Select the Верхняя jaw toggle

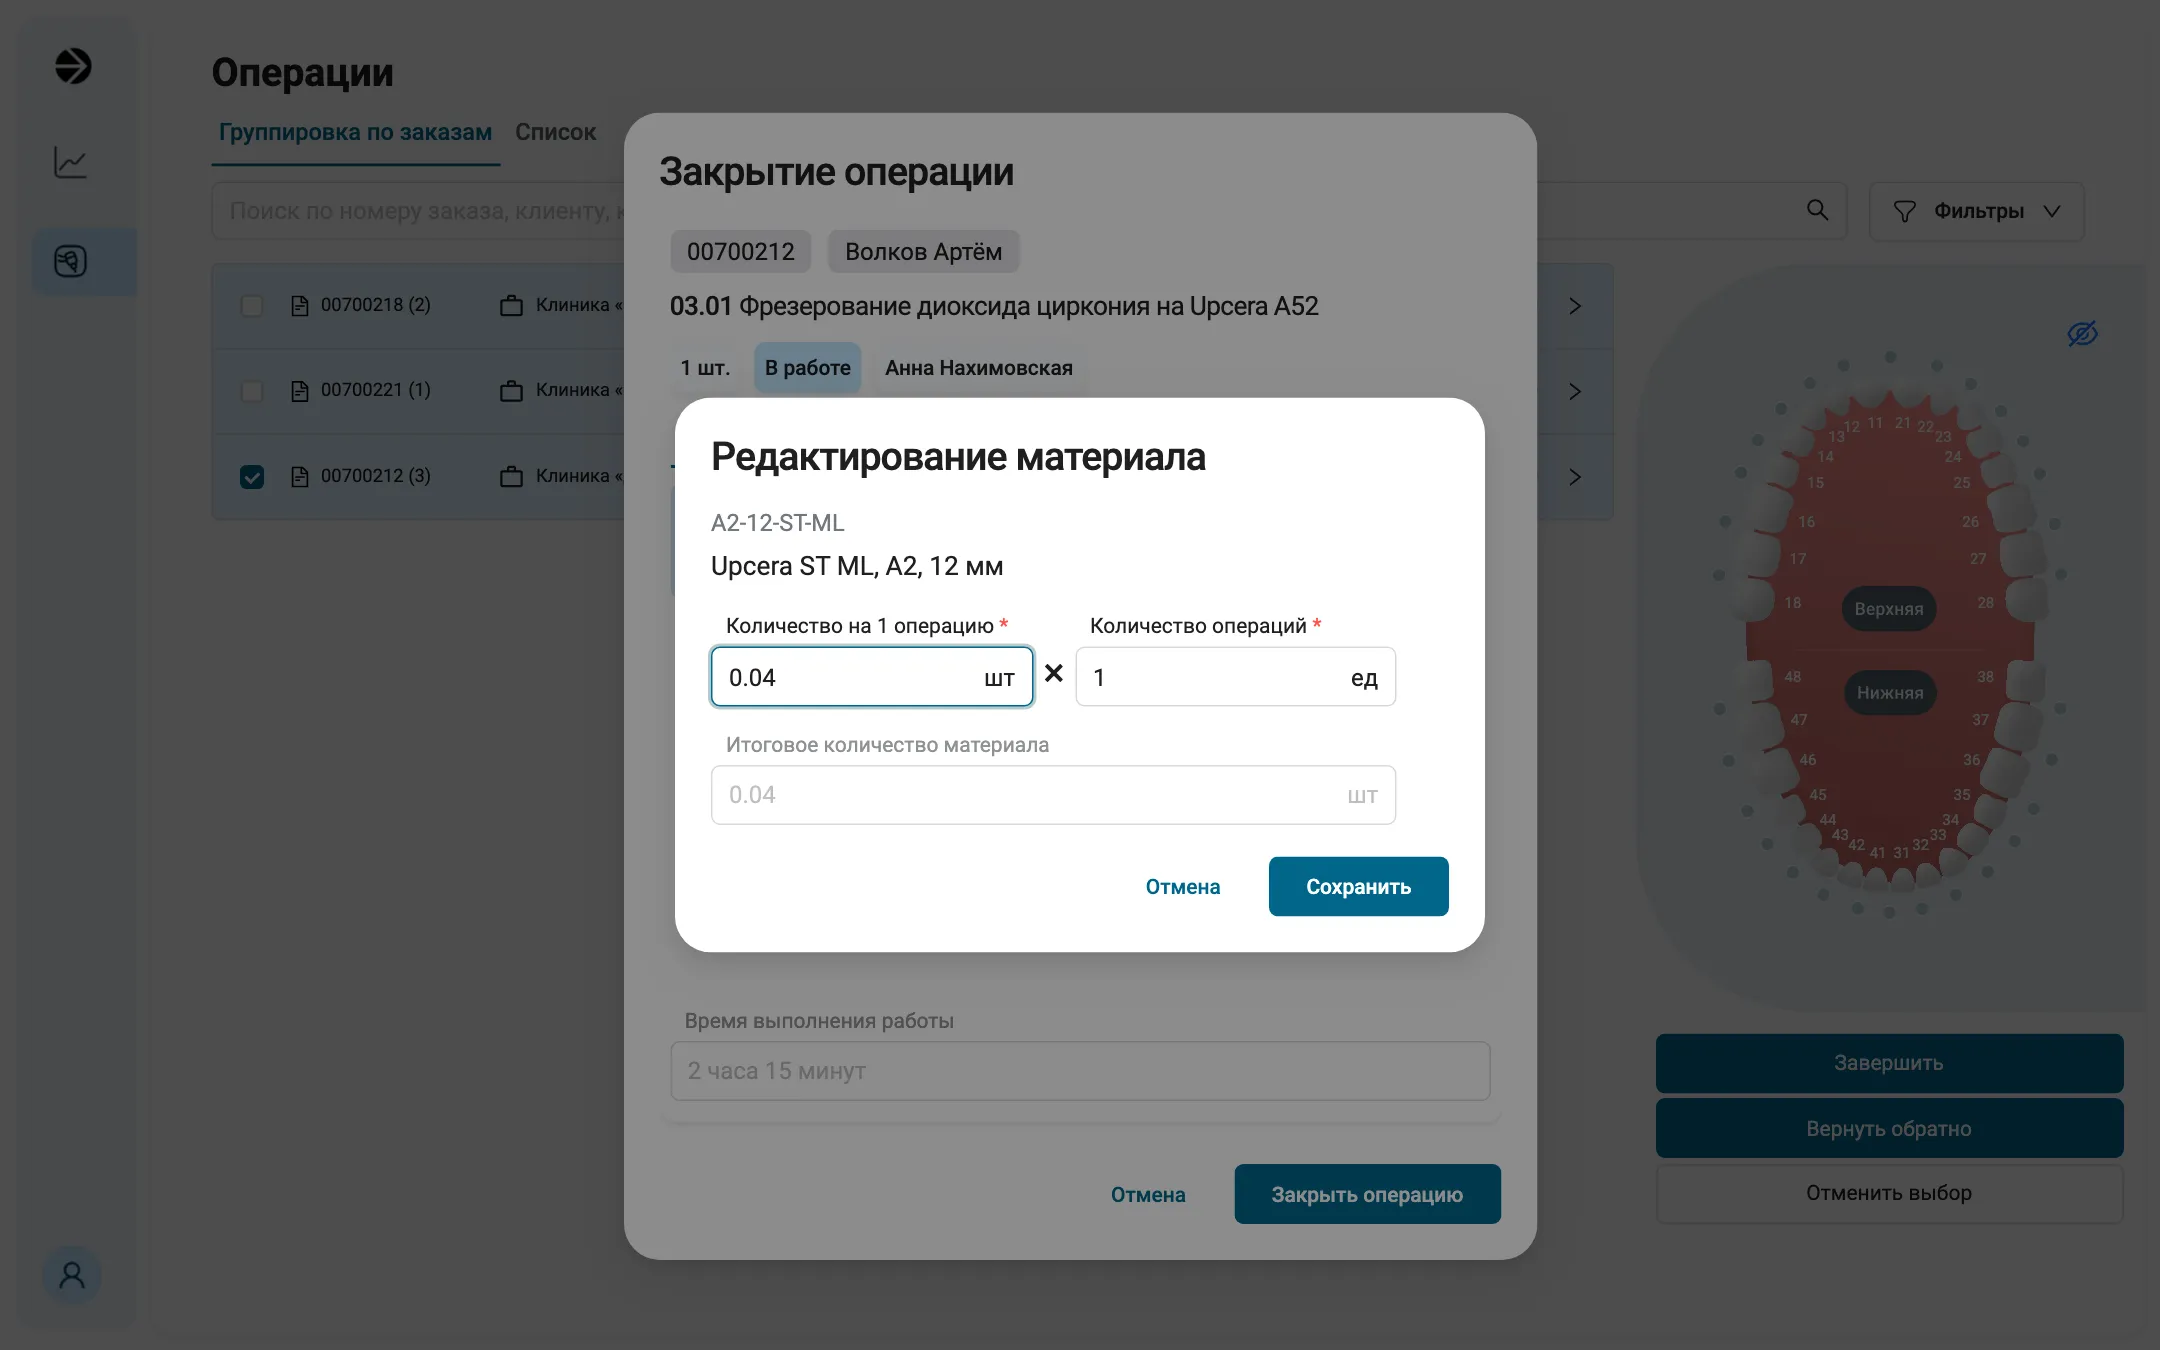pyautogui.click(x=1889, y=609)
